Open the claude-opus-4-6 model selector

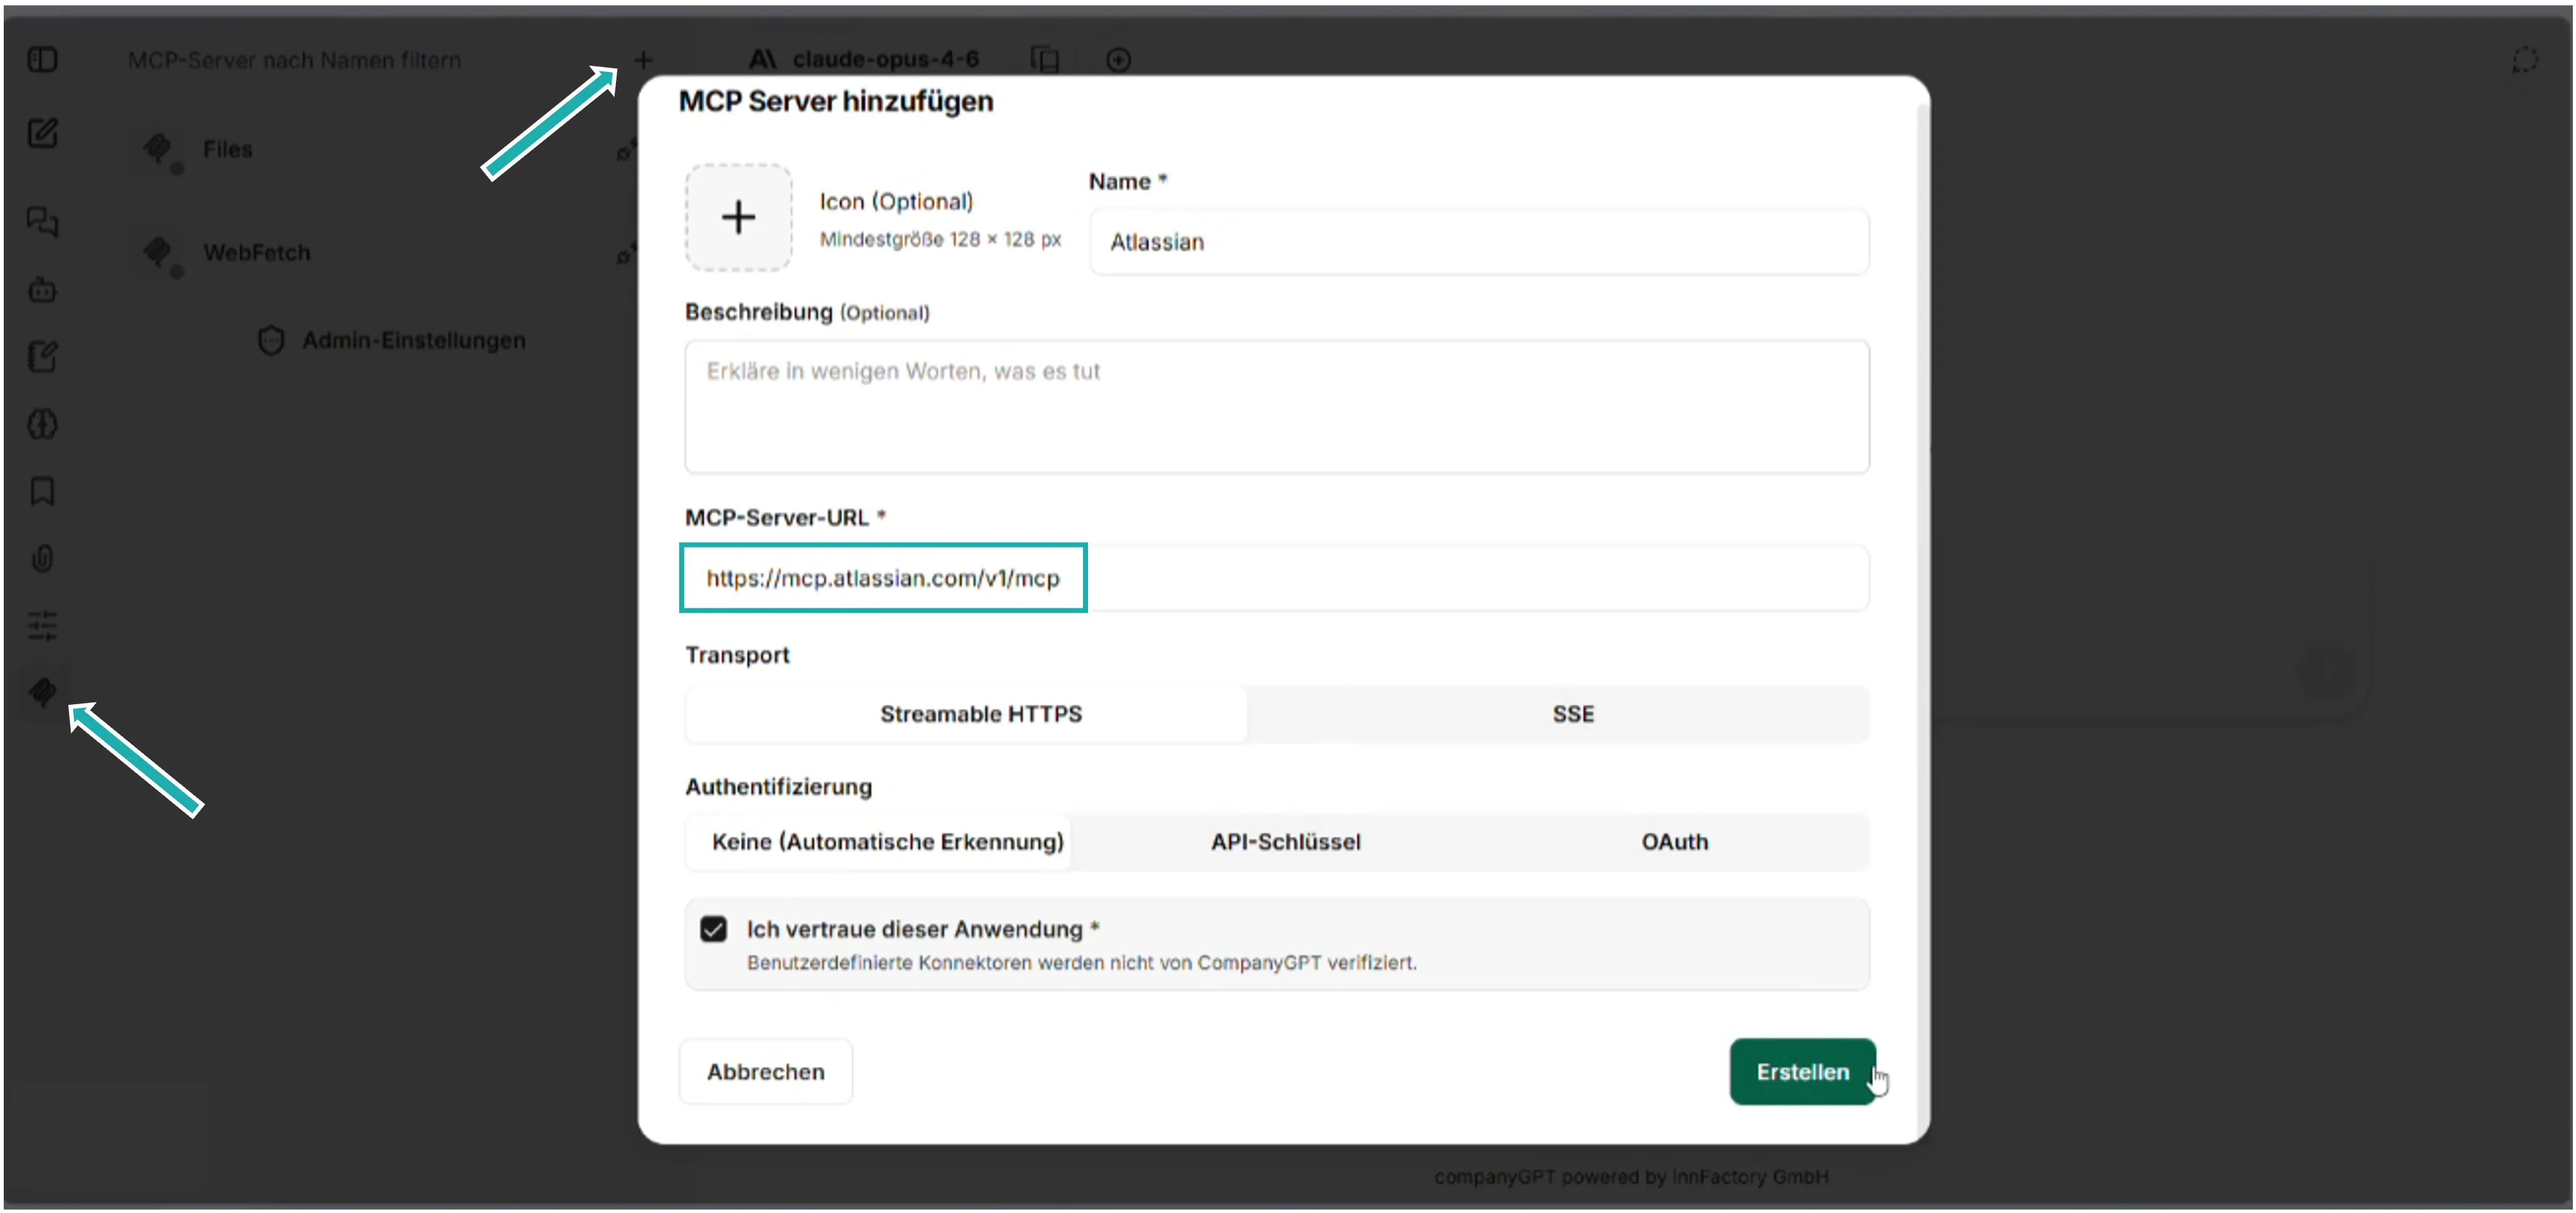[865, 60]
